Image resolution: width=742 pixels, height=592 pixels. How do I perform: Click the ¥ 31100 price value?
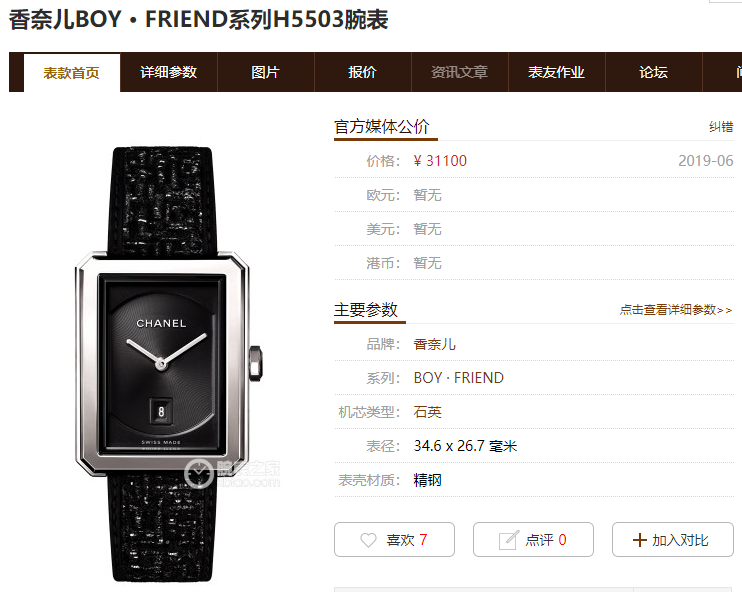point(440,161)
